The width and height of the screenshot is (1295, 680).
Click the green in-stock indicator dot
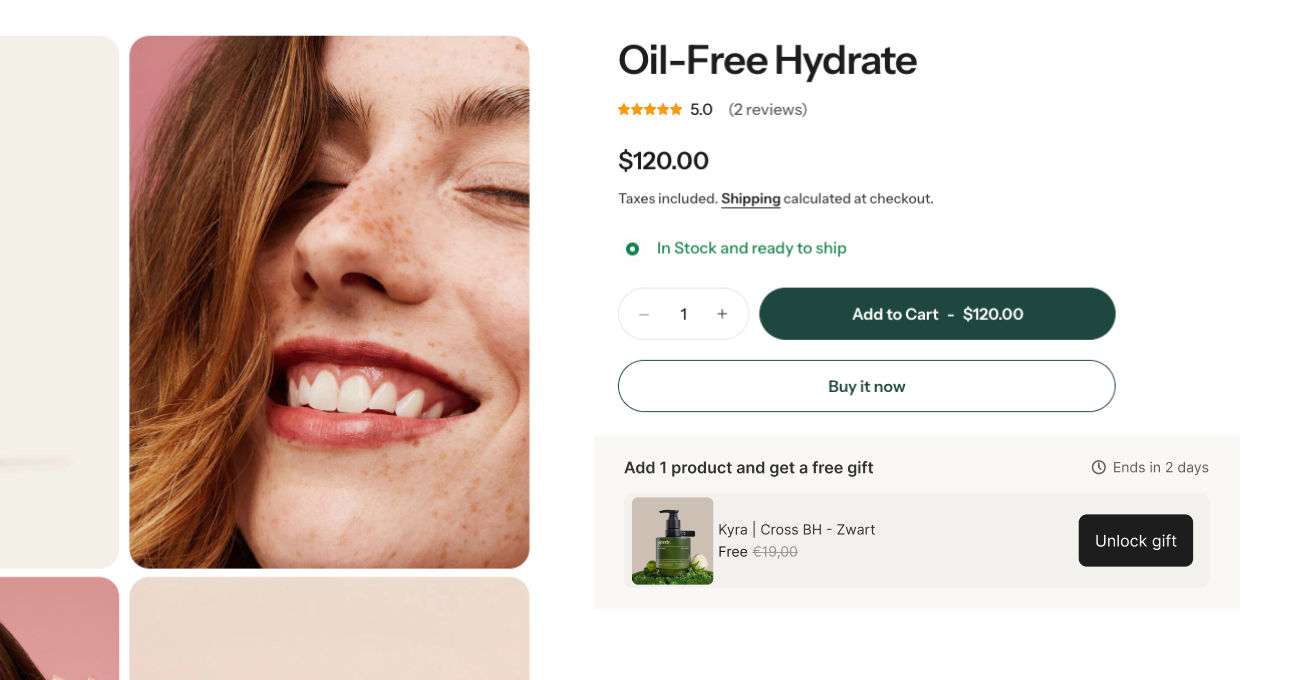coord(632,249)
